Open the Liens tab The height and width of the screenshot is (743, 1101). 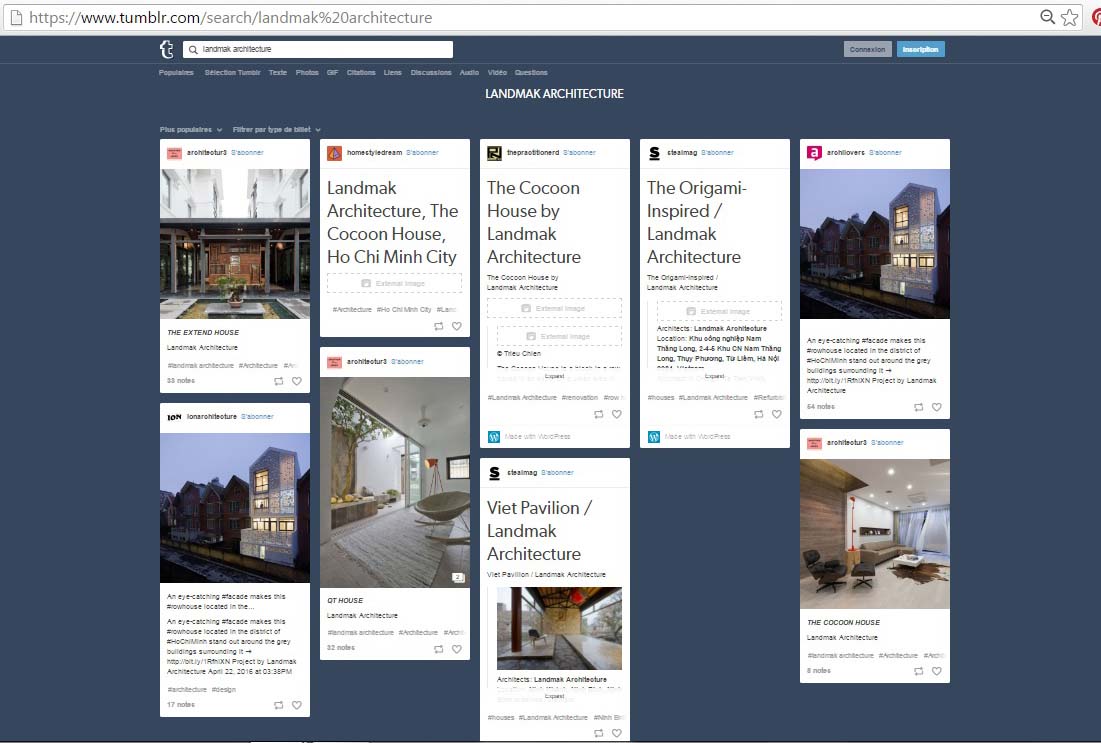pos(393,72)
